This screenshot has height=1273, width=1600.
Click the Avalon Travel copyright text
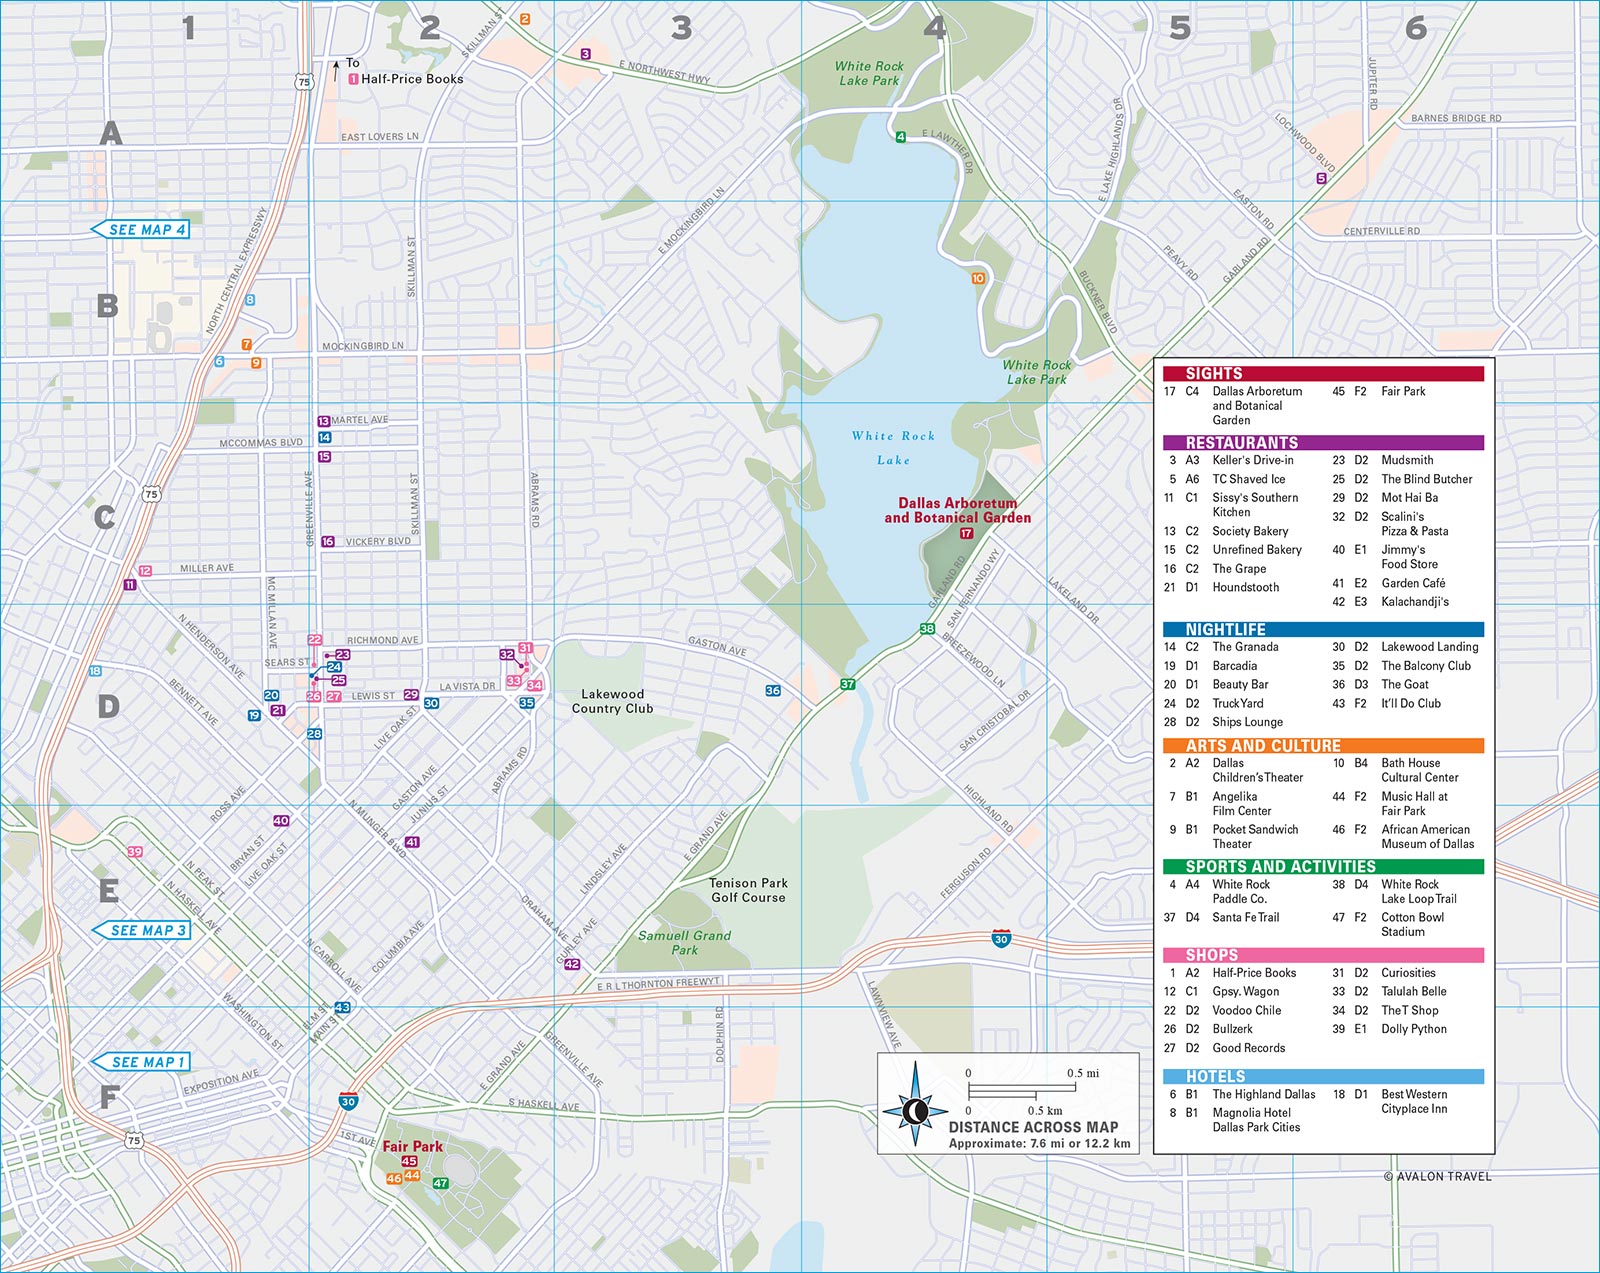pyautogui.click(x=1437, y=1176)
